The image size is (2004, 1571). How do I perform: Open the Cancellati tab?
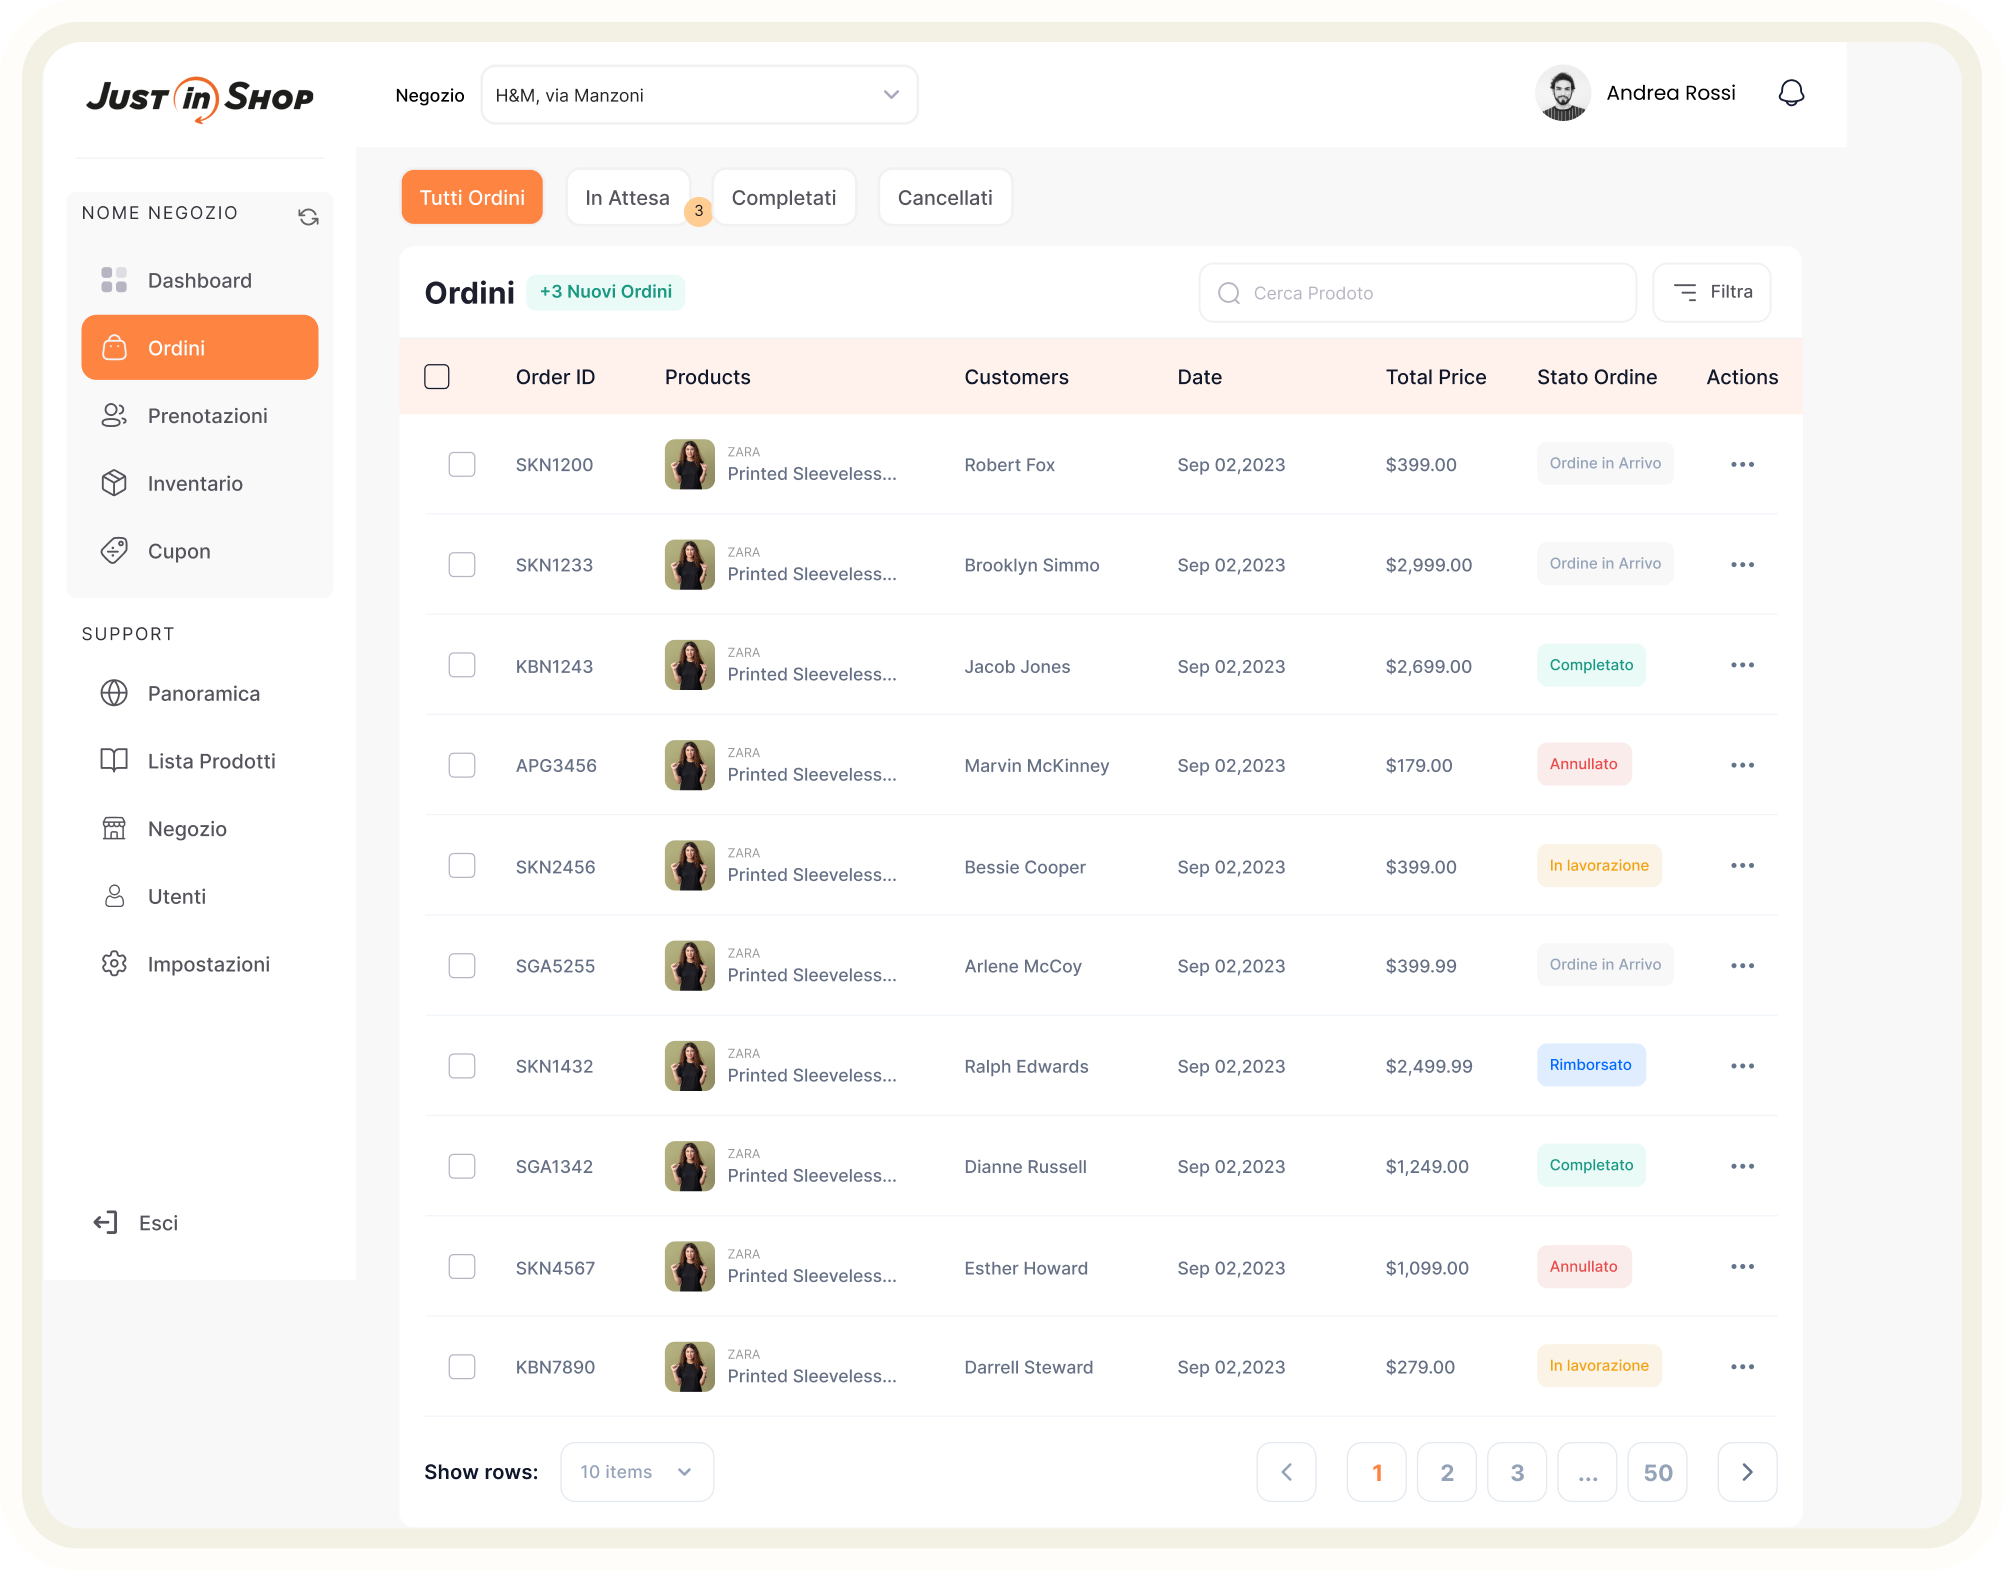(944, 198)
